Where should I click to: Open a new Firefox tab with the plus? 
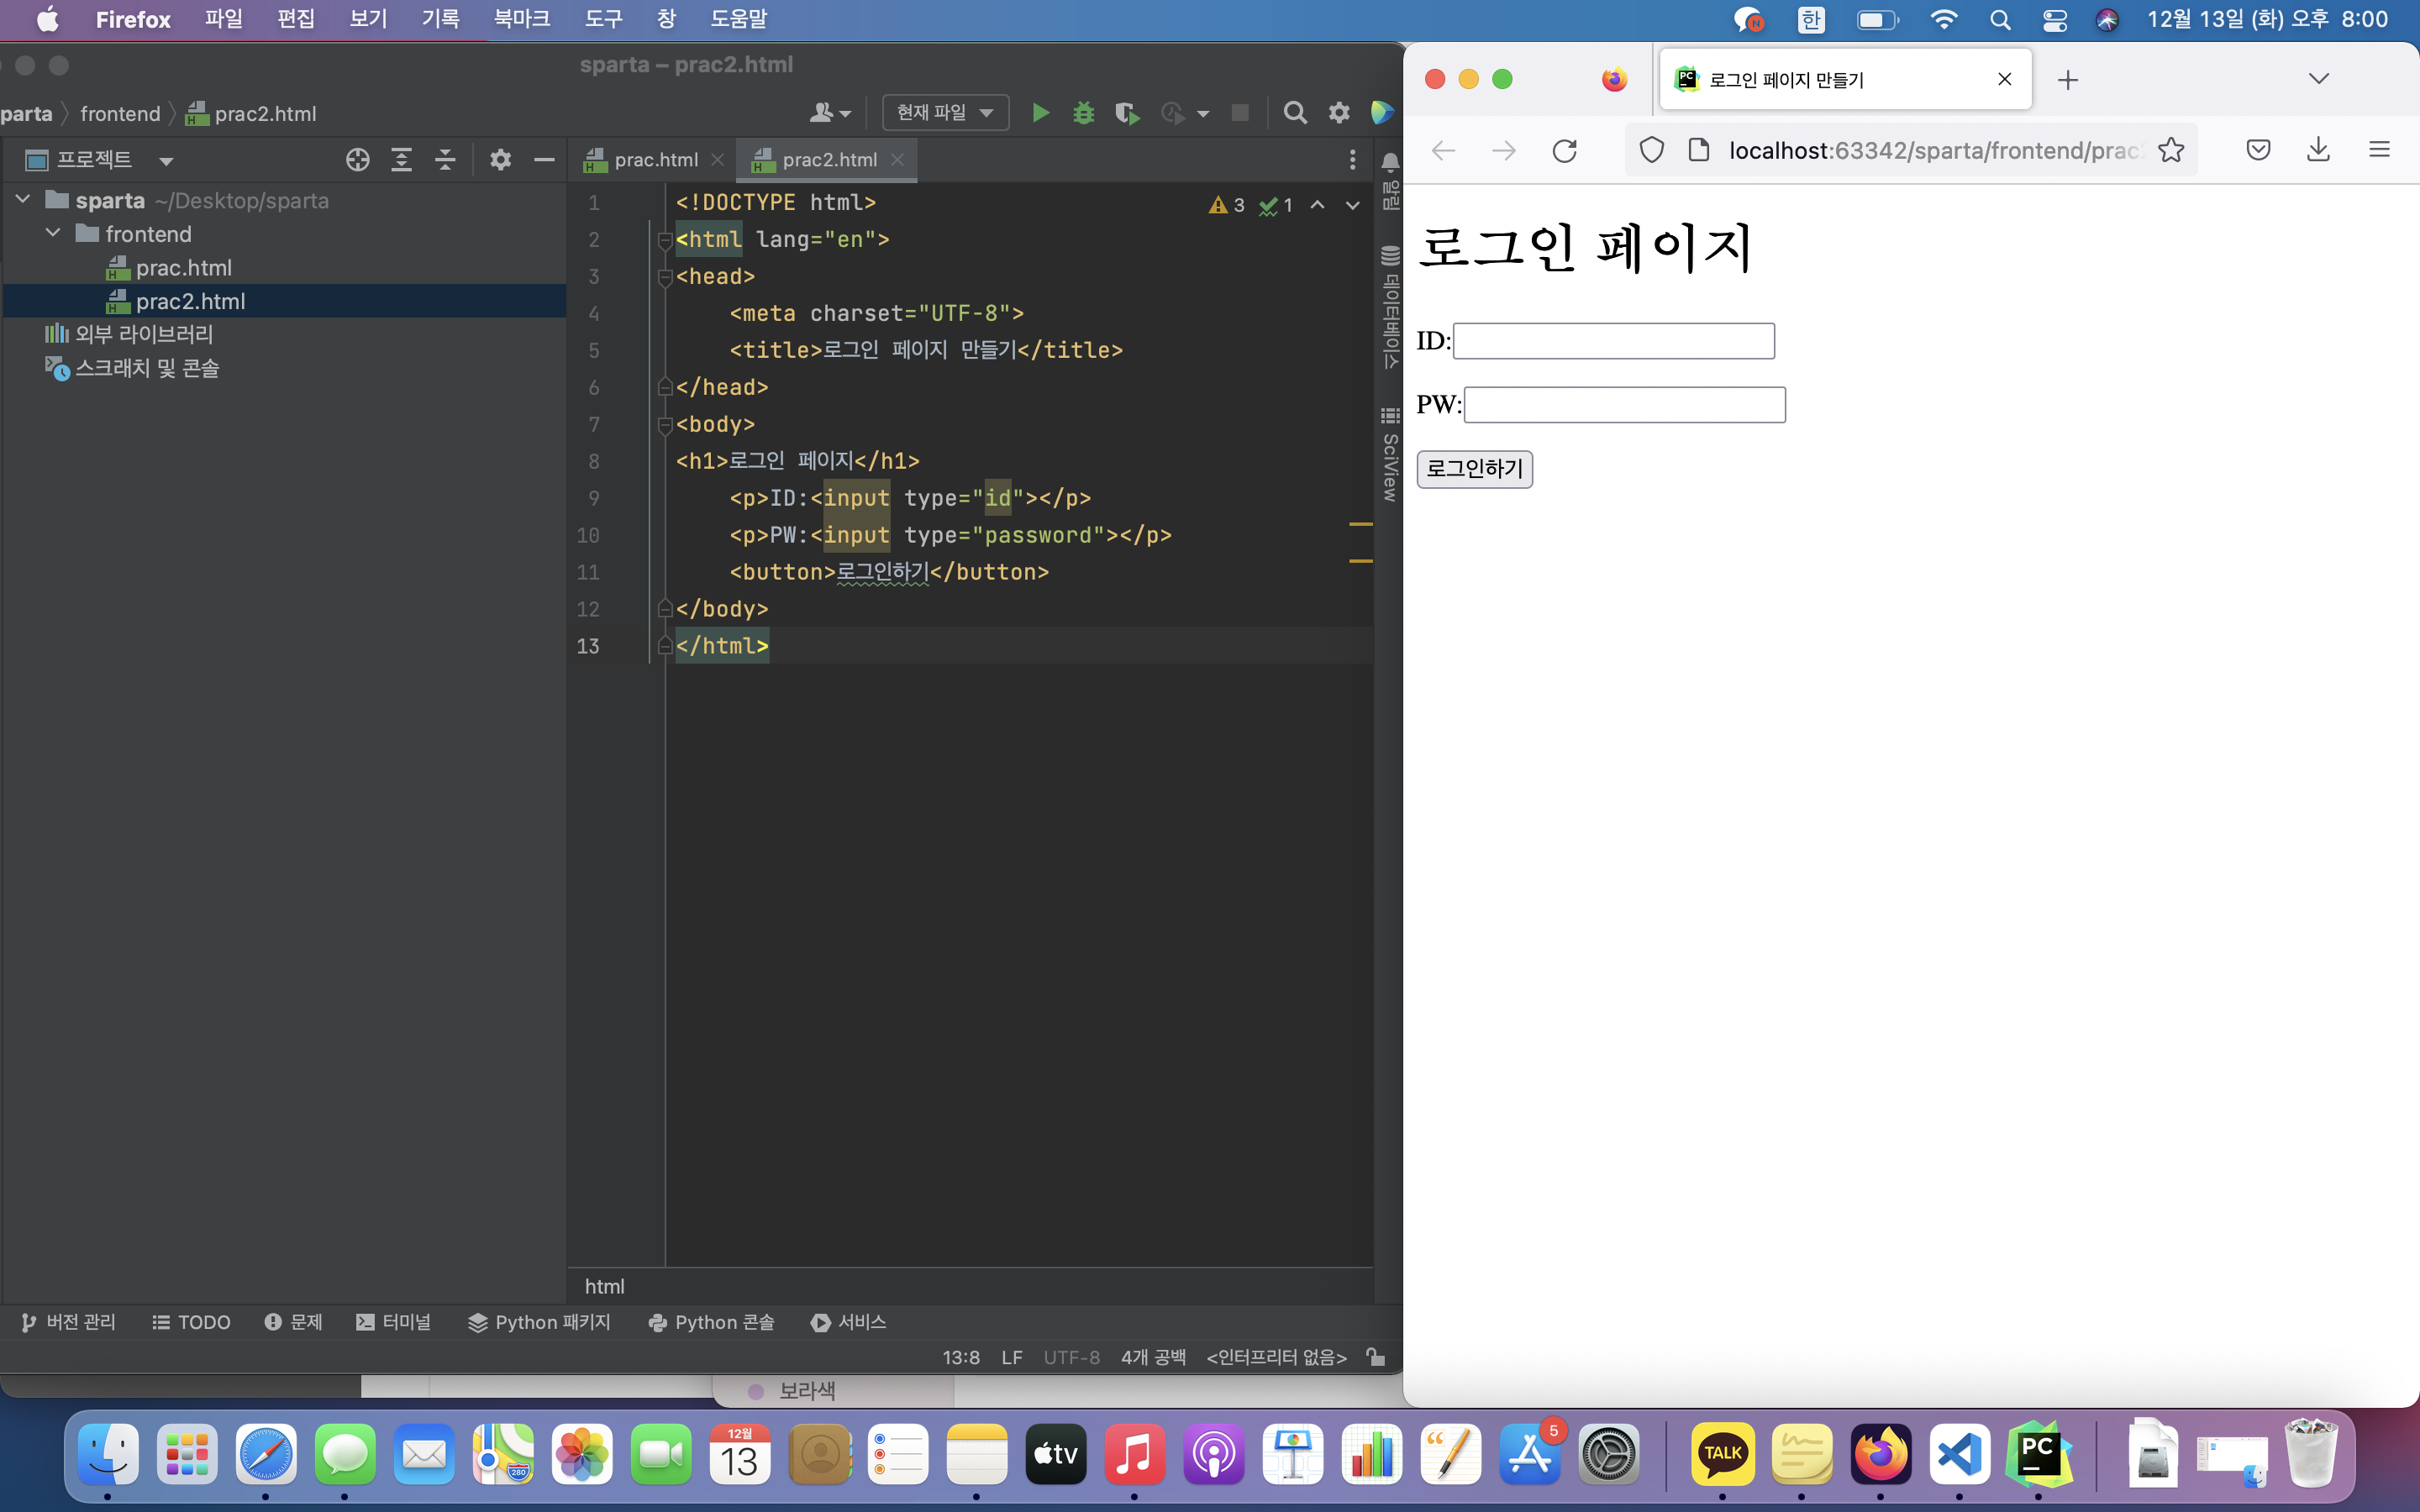pos(2068,80)
